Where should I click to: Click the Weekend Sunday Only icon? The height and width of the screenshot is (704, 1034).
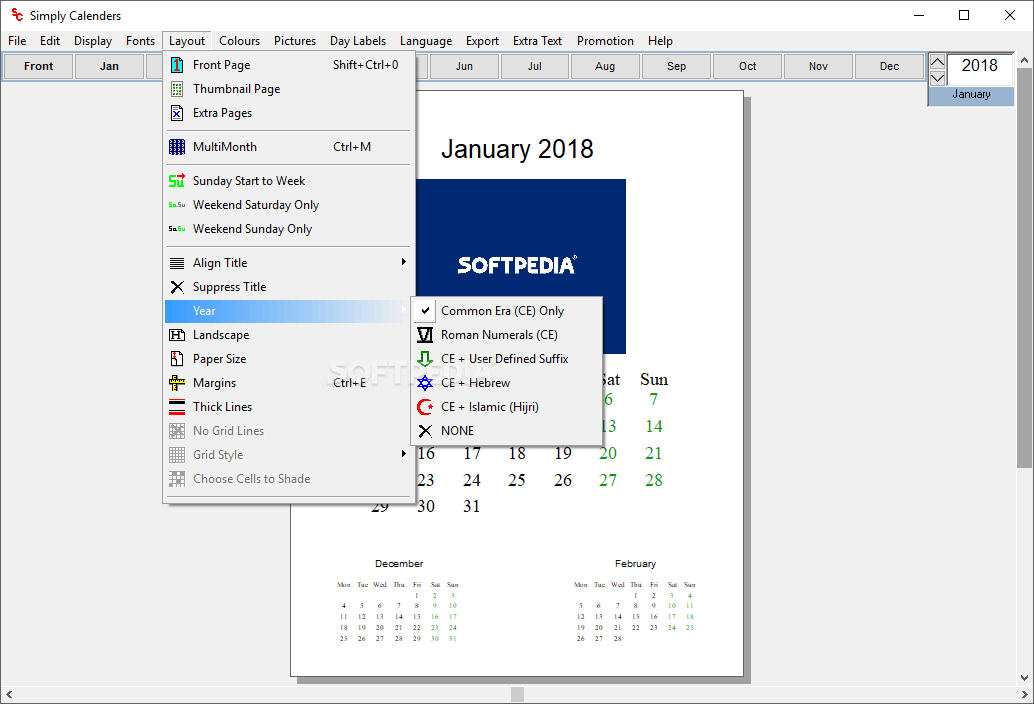coord(177,229)
